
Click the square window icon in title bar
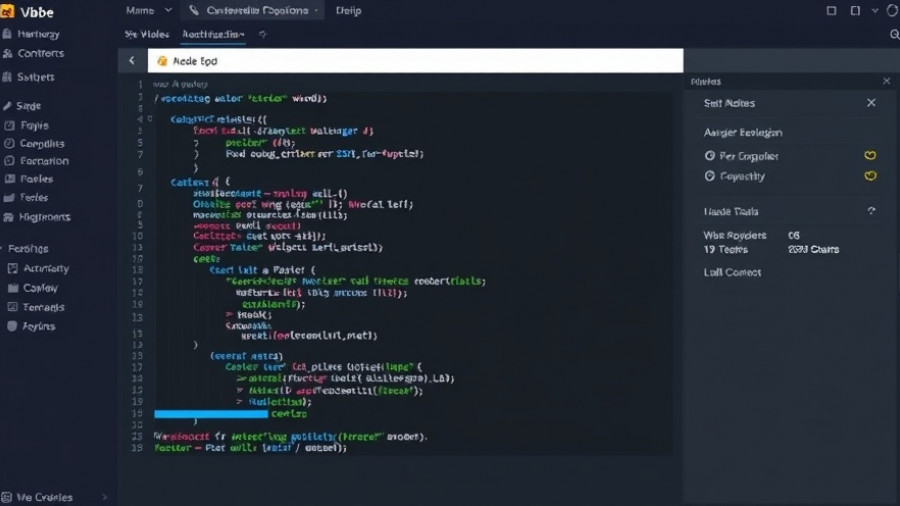click(831, 11)
